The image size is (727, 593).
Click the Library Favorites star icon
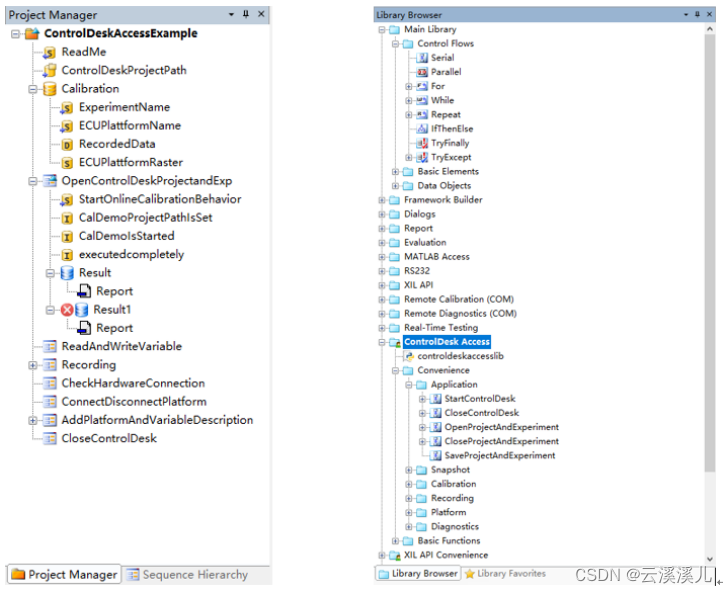[470, 574]
